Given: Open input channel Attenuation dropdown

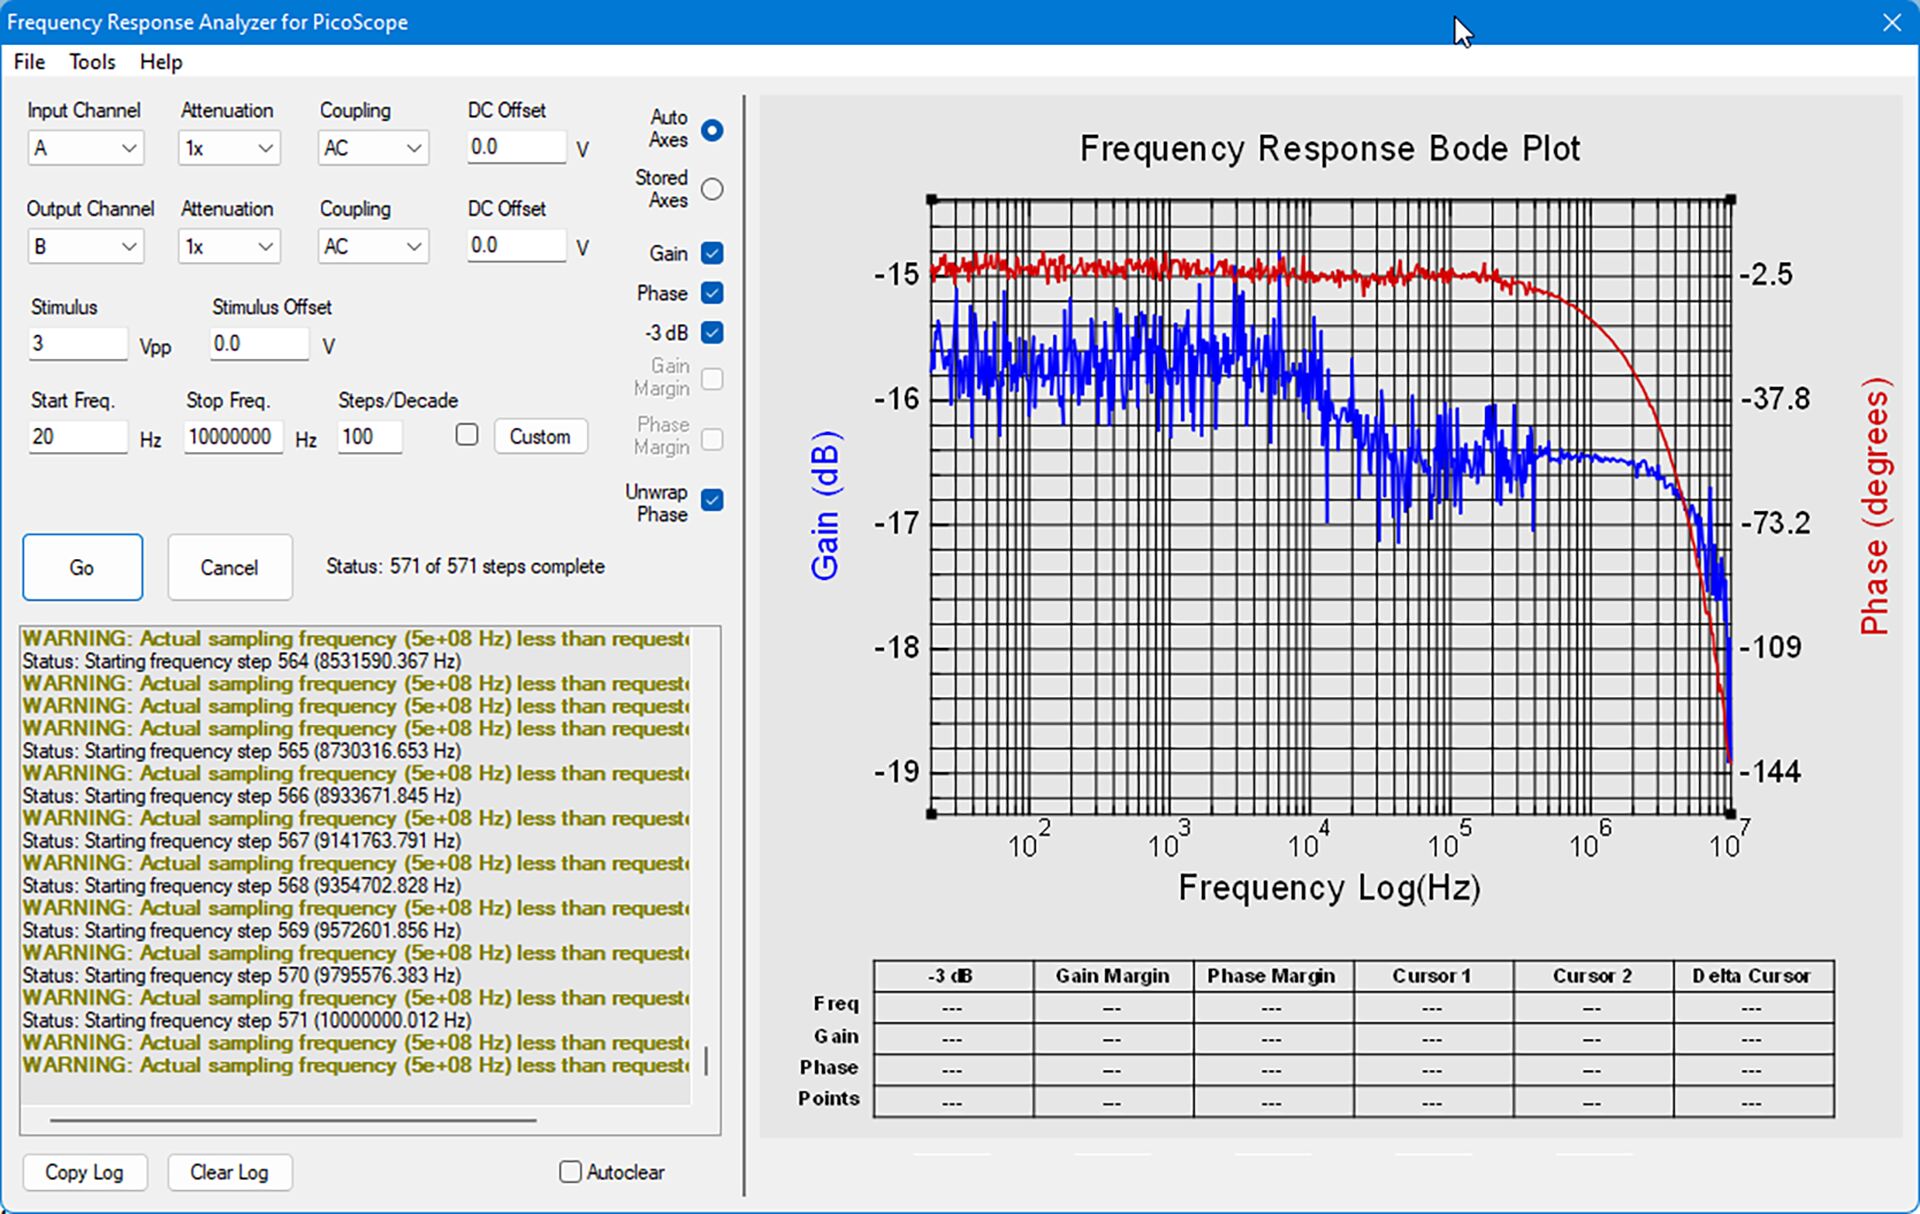Looking at the screenshot, I should pos(229,148).
